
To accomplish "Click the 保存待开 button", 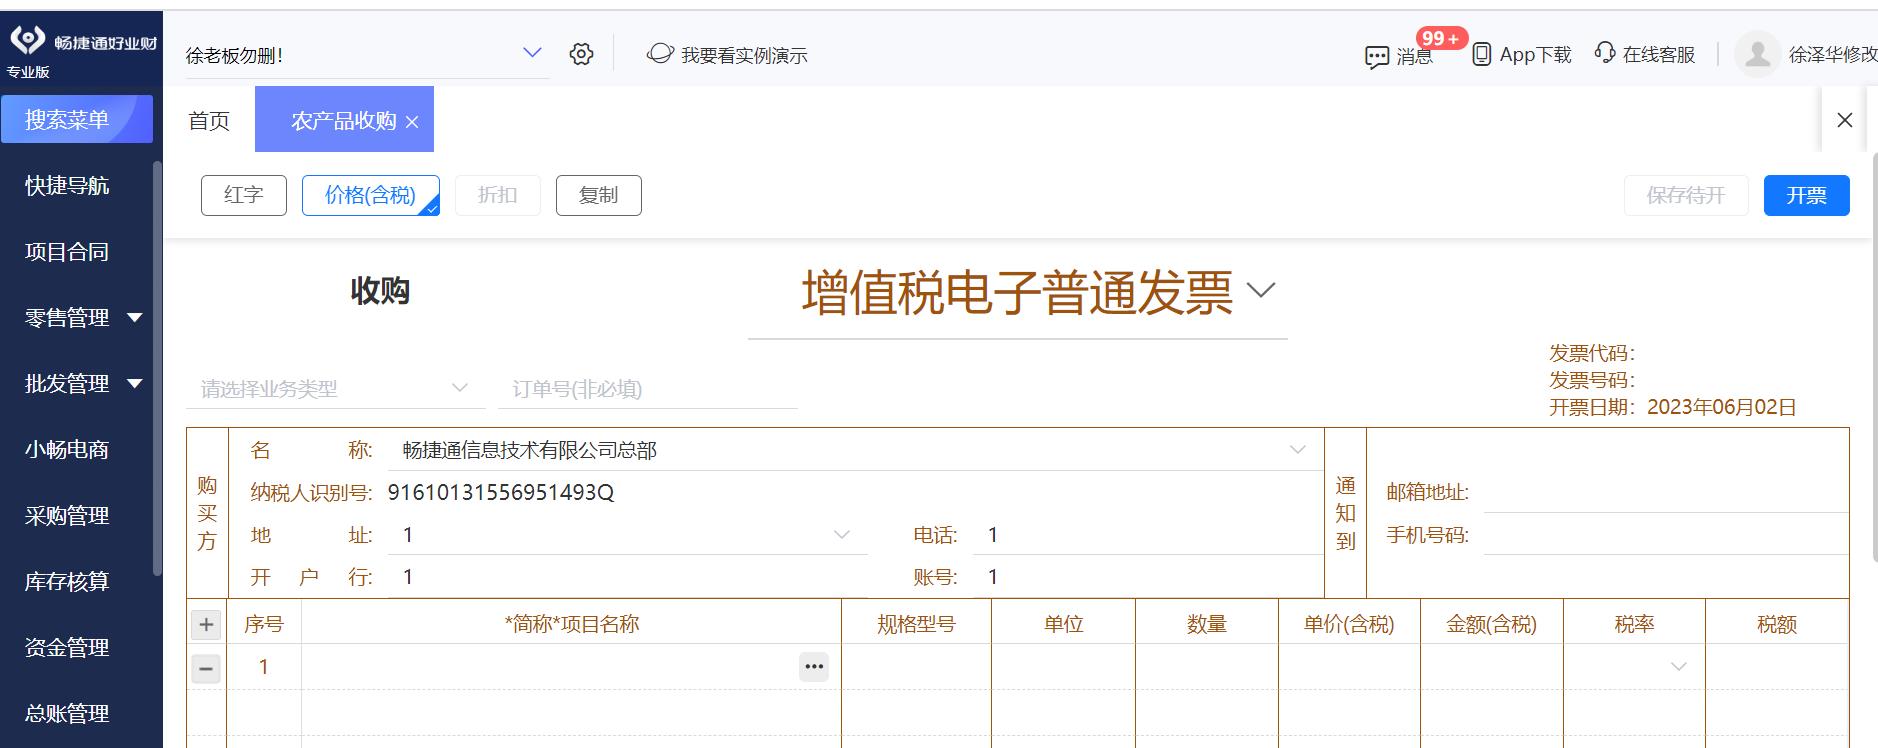I will coord(1686,195).
